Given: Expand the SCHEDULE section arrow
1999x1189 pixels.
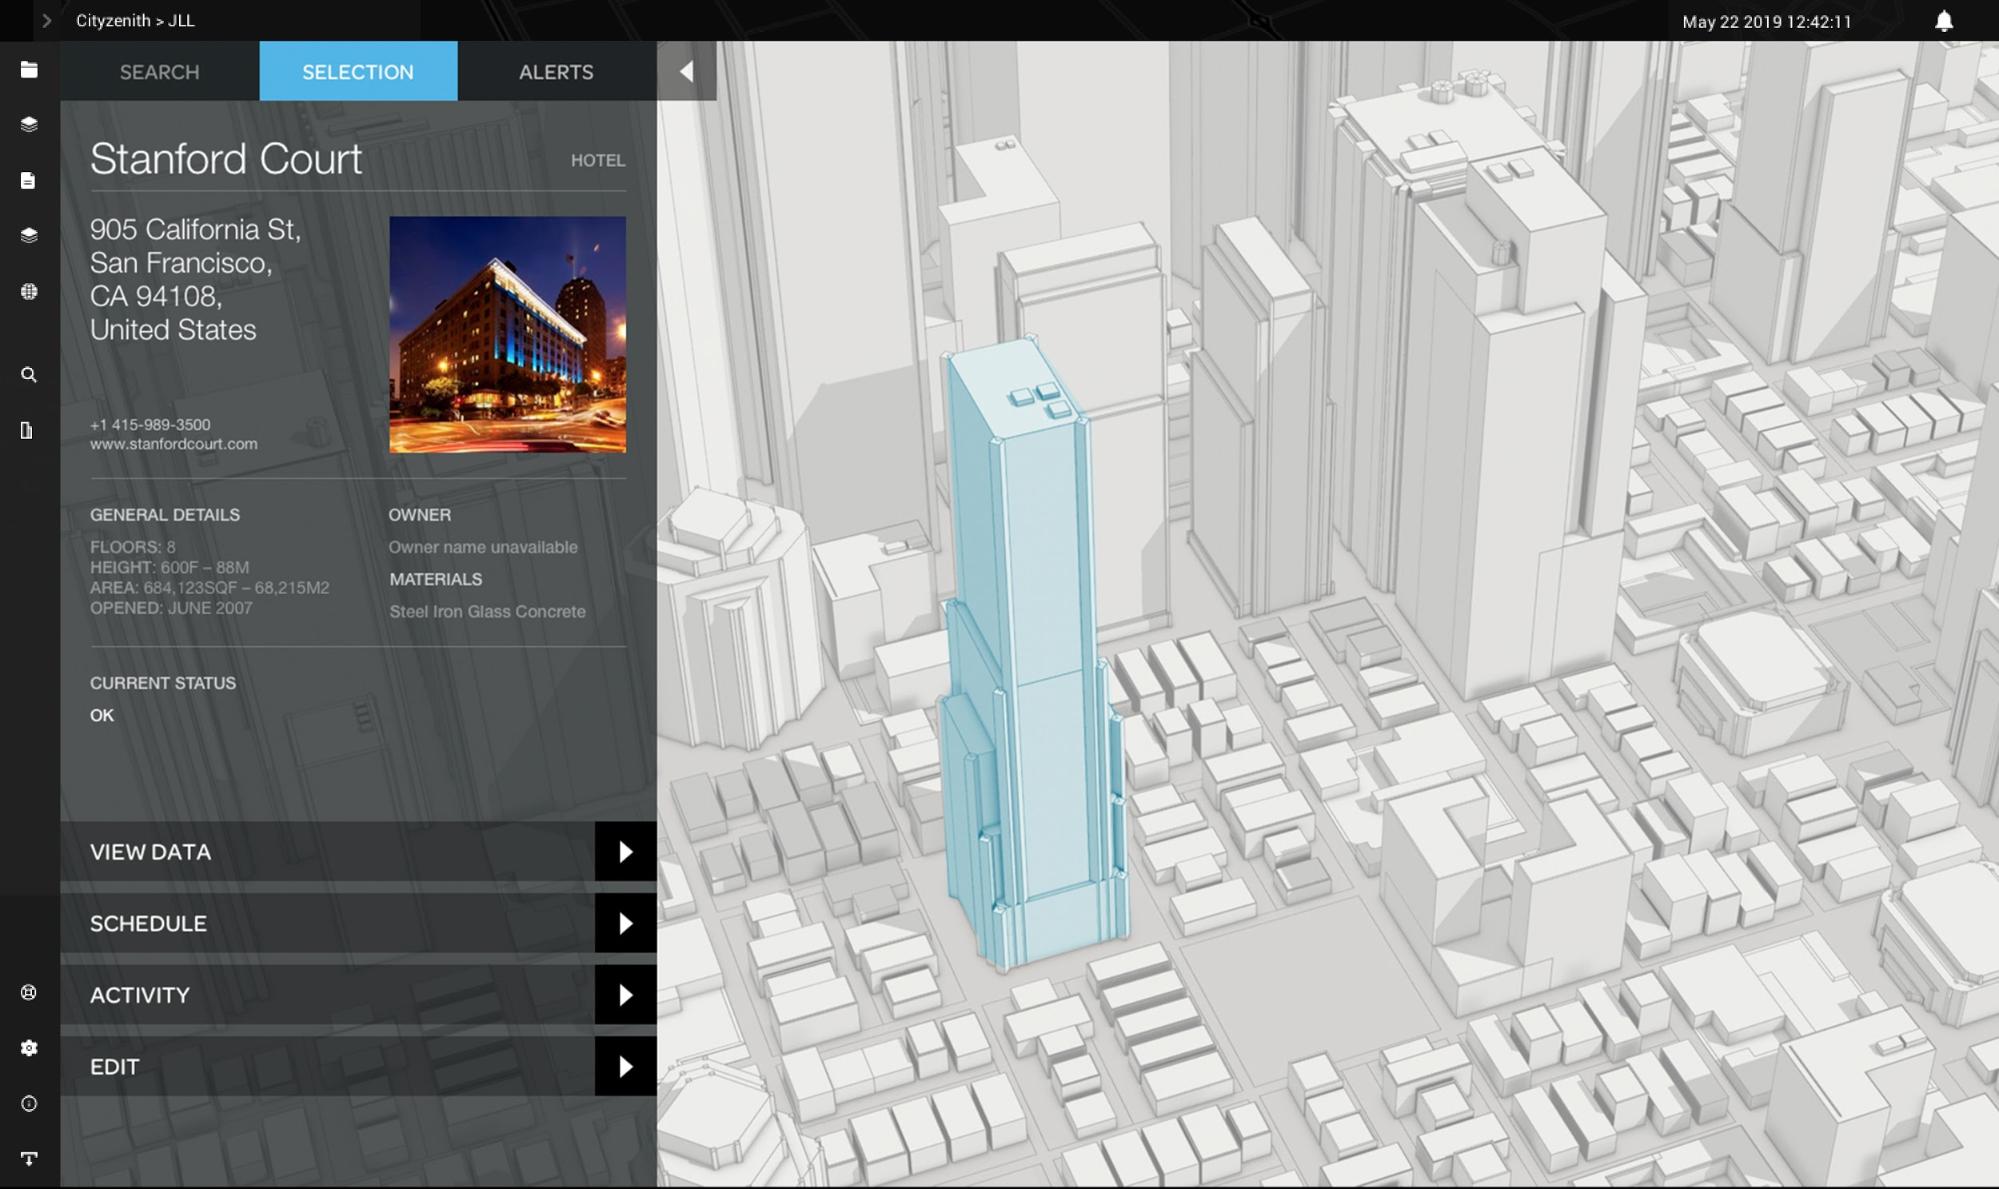Looking at the screenshot, I should 625,923.
